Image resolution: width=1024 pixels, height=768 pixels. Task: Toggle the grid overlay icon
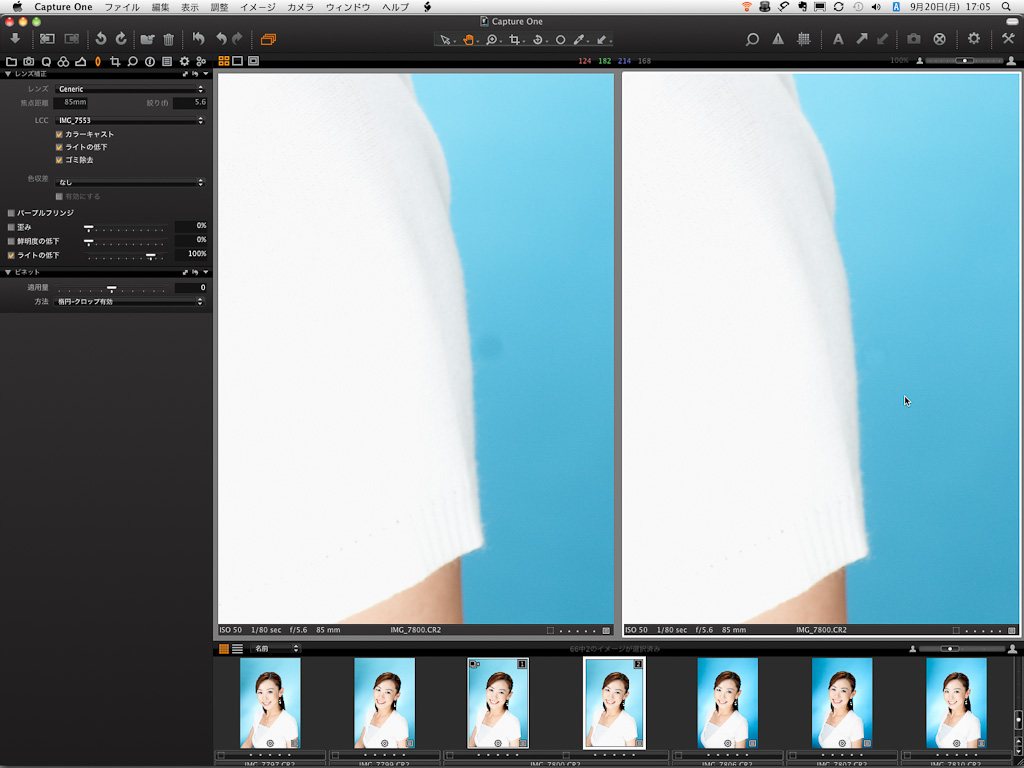(x=803, y=39)
